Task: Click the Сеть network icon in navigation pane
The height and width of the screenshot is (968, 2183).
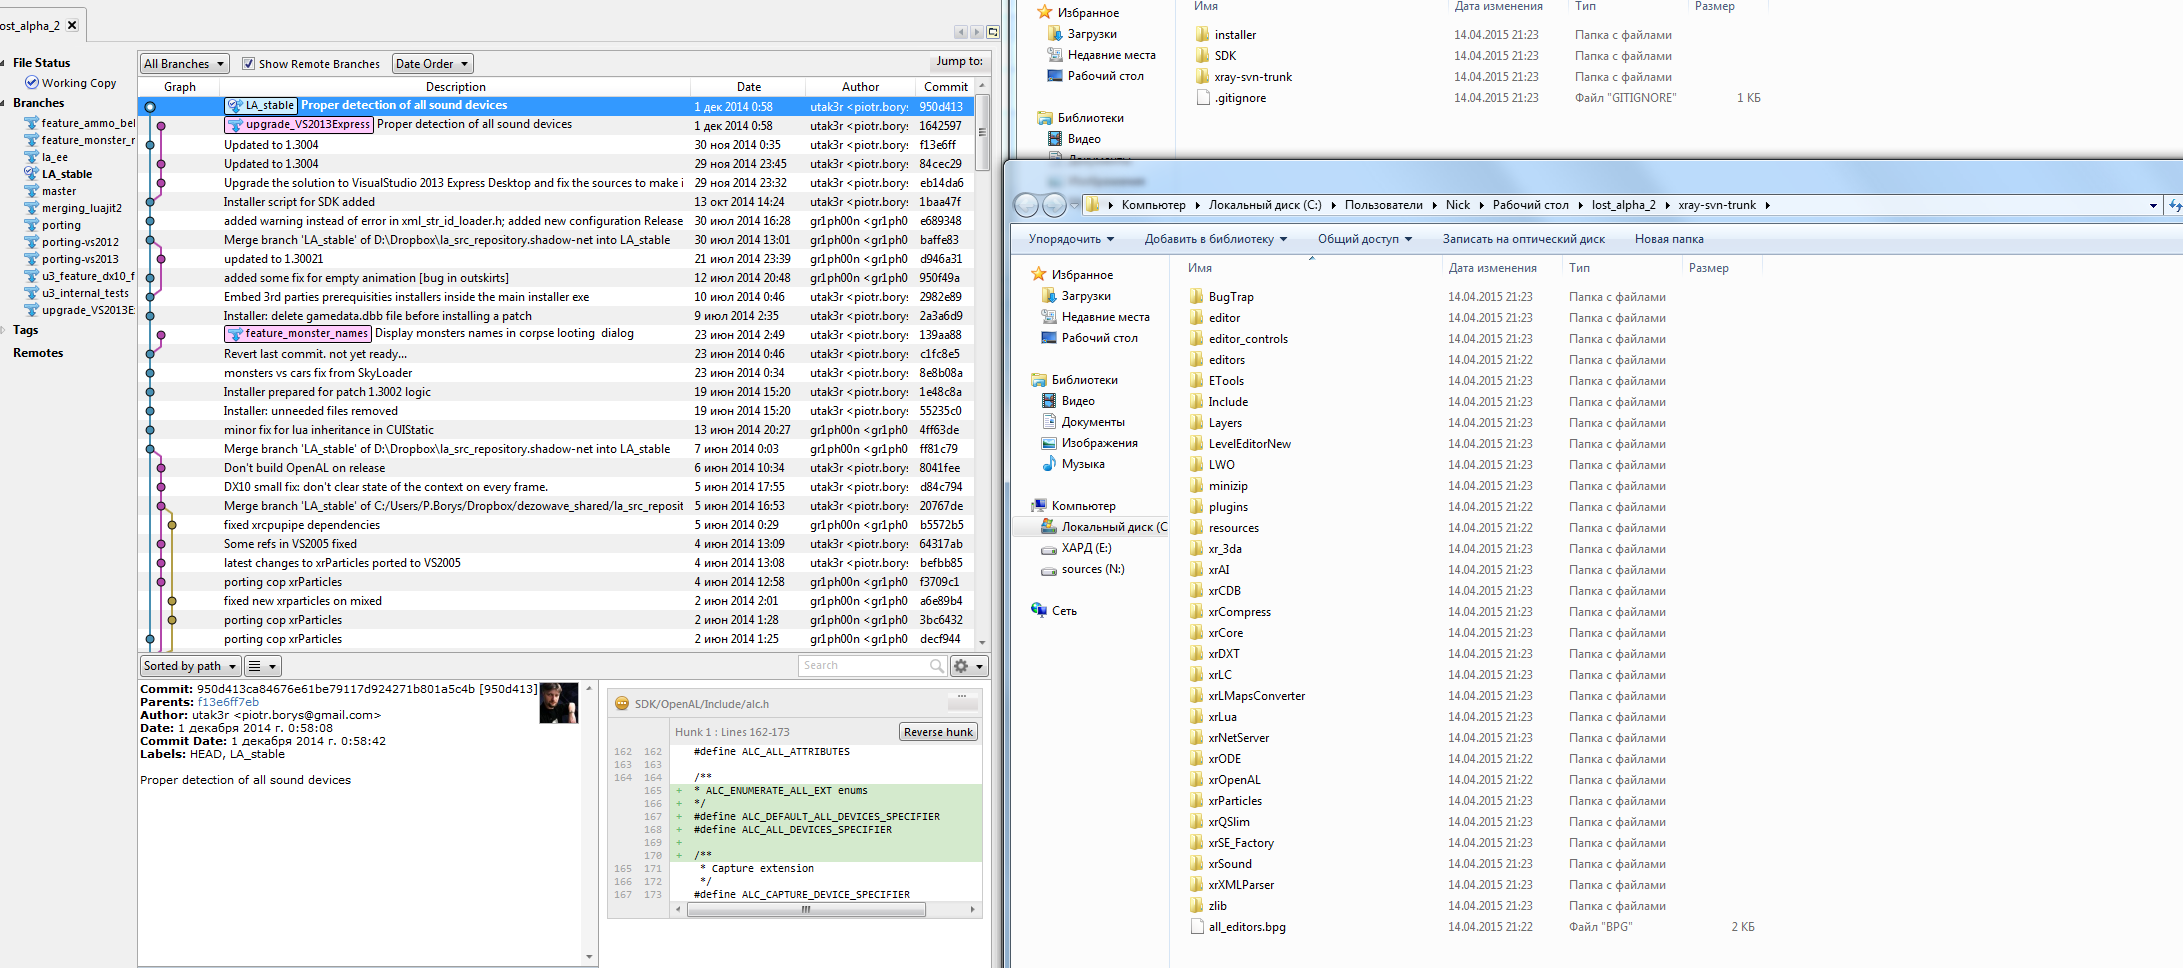Action: point(1039,611)
